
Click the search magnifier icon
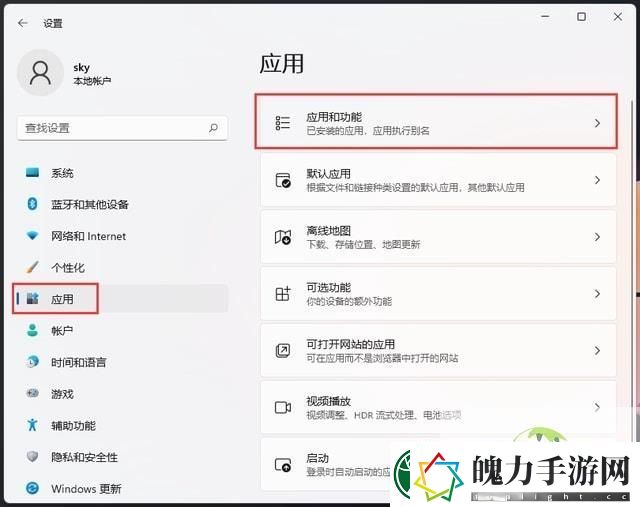[213, 128]
